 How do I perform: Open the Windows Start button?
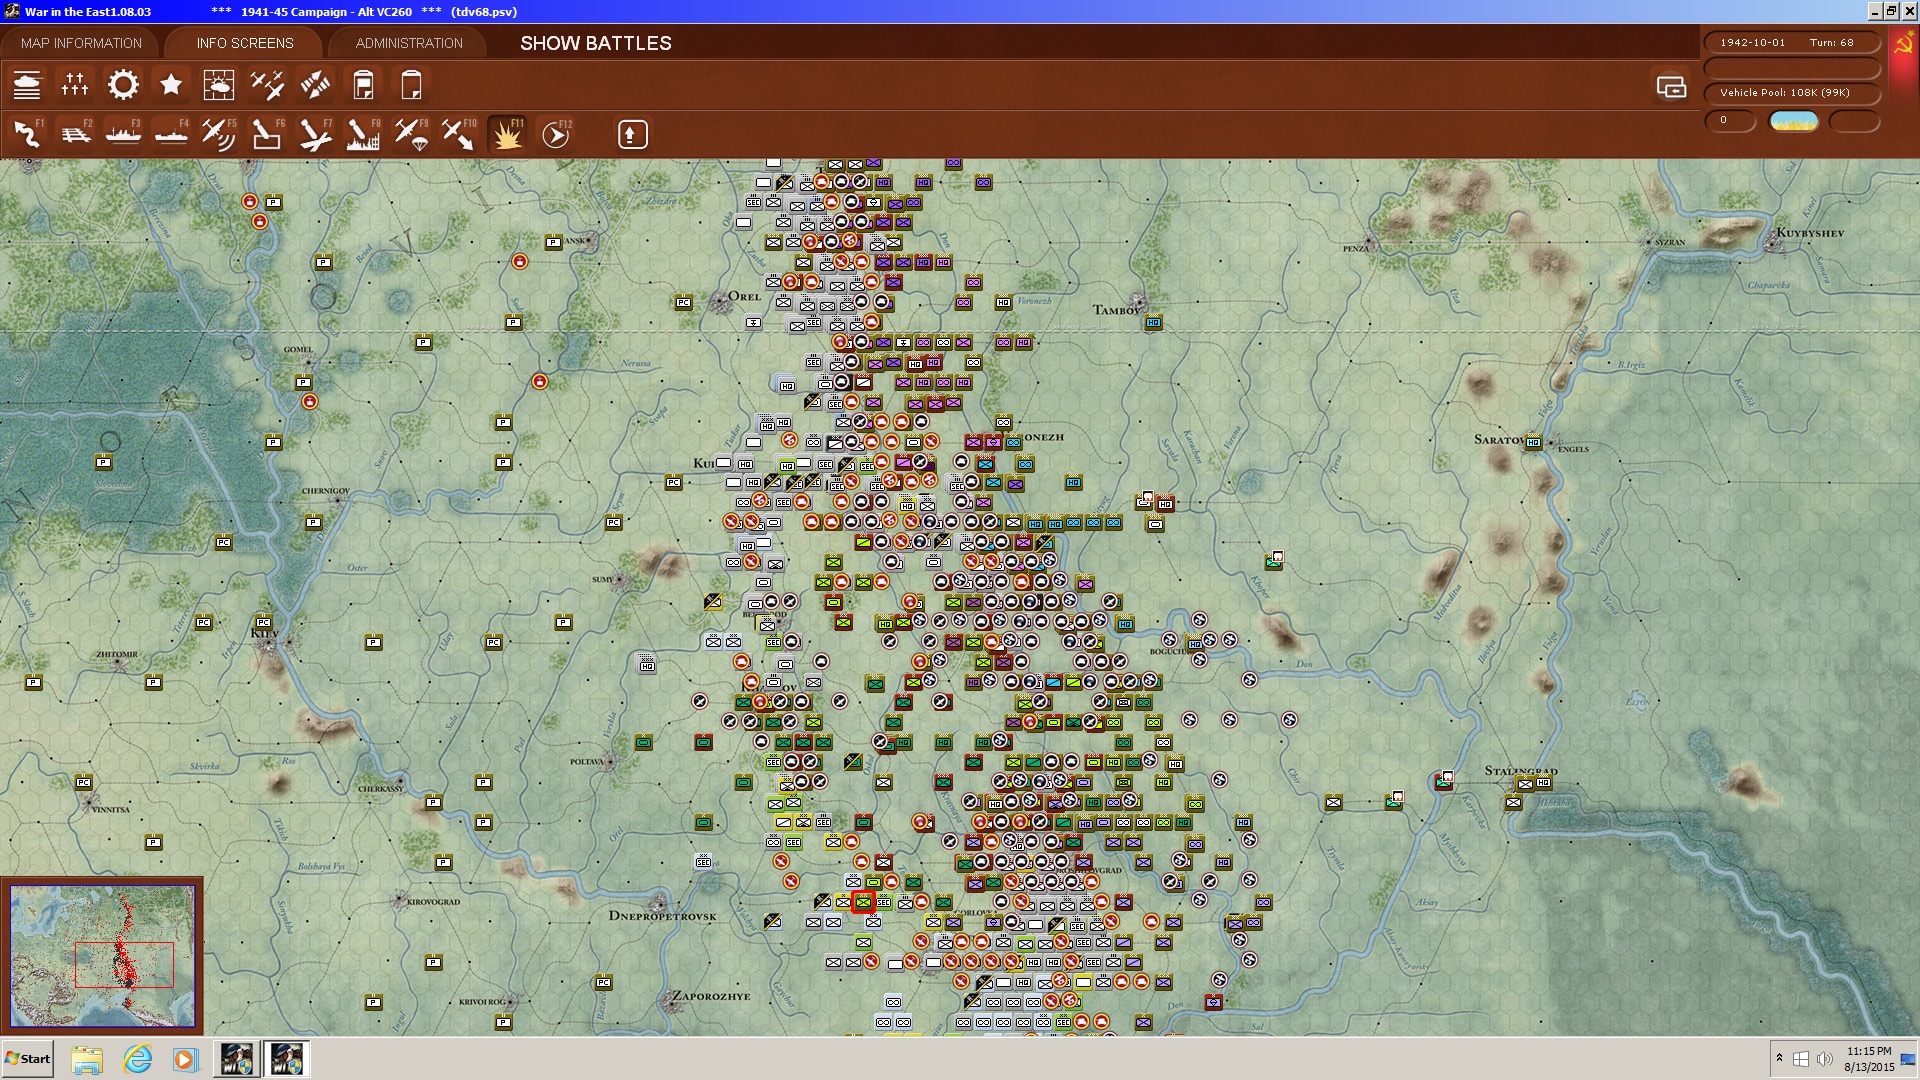[x=28, y=1059]
